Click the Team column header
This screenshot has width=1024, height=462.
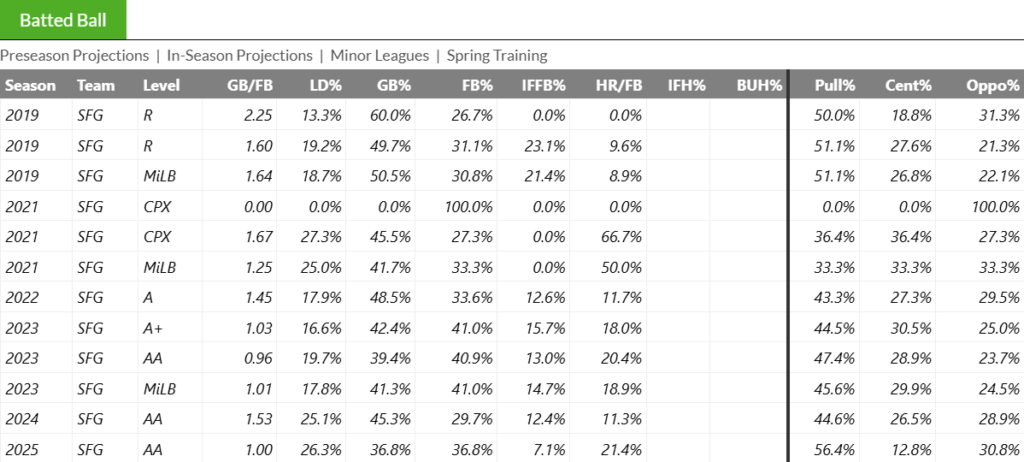(96, 86)
